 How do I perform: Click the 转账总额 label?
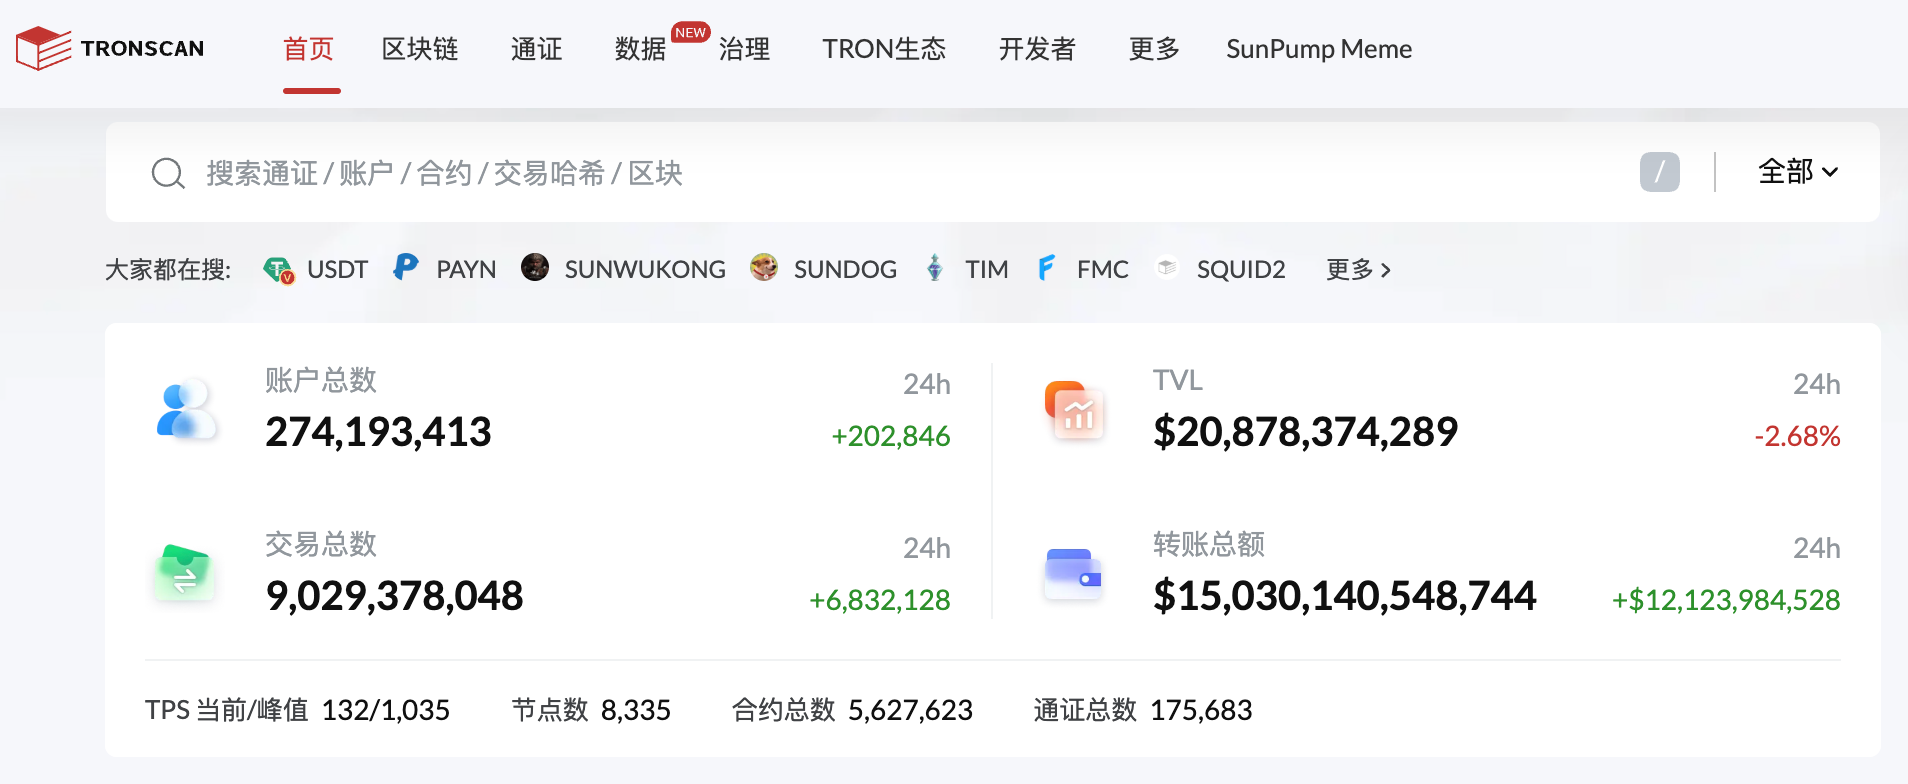[1209, 544]
